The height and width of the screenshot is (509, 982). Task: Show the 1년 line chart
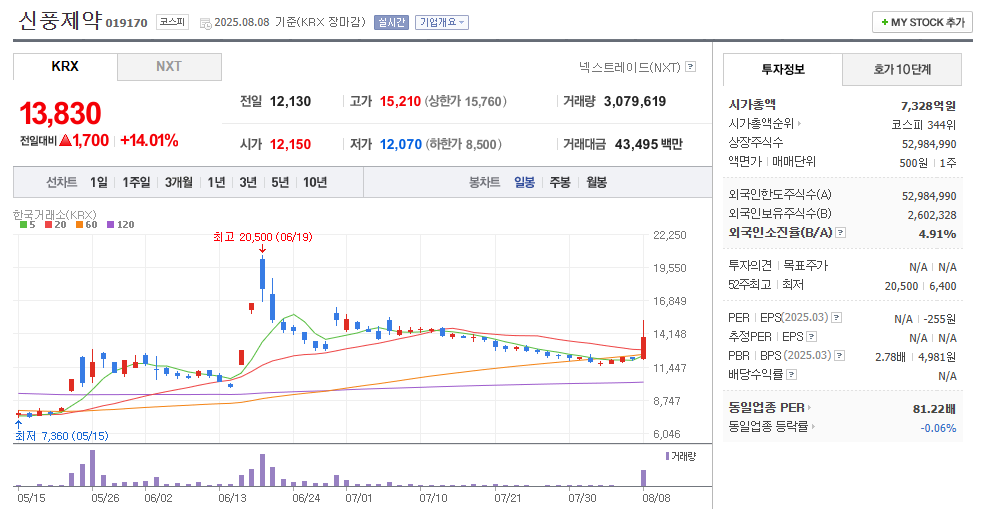tap(216, 182)
